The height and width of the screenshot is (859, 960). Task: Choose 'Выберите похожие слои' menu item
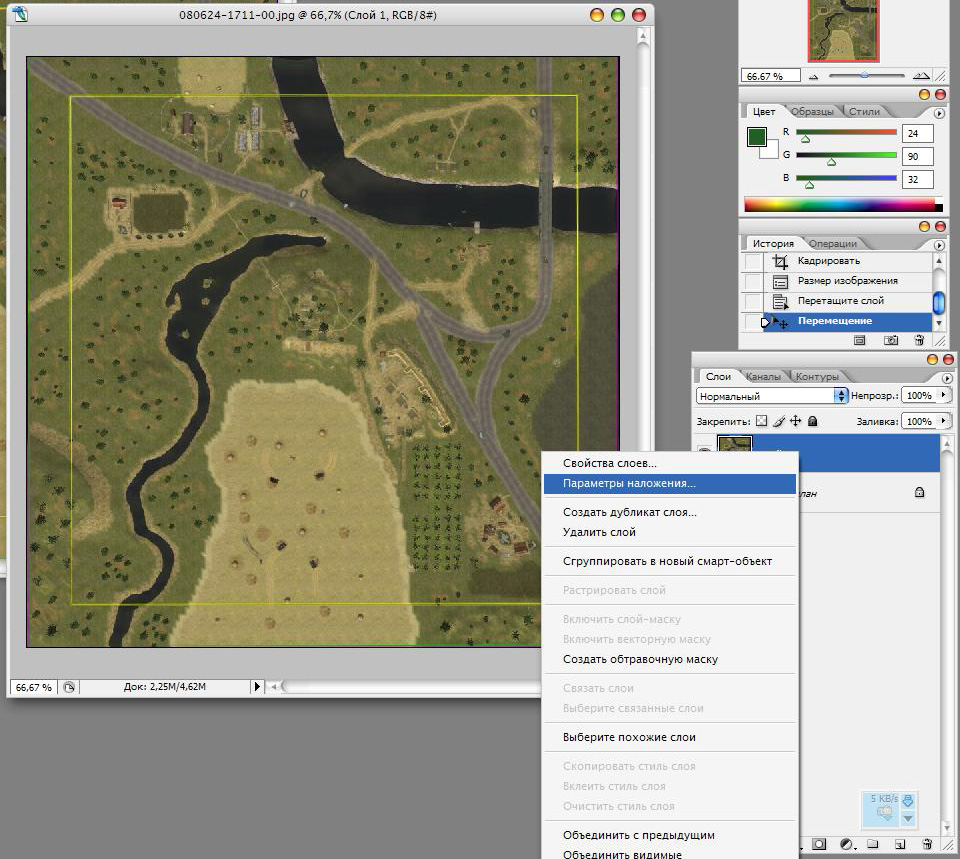click(670, 738)
